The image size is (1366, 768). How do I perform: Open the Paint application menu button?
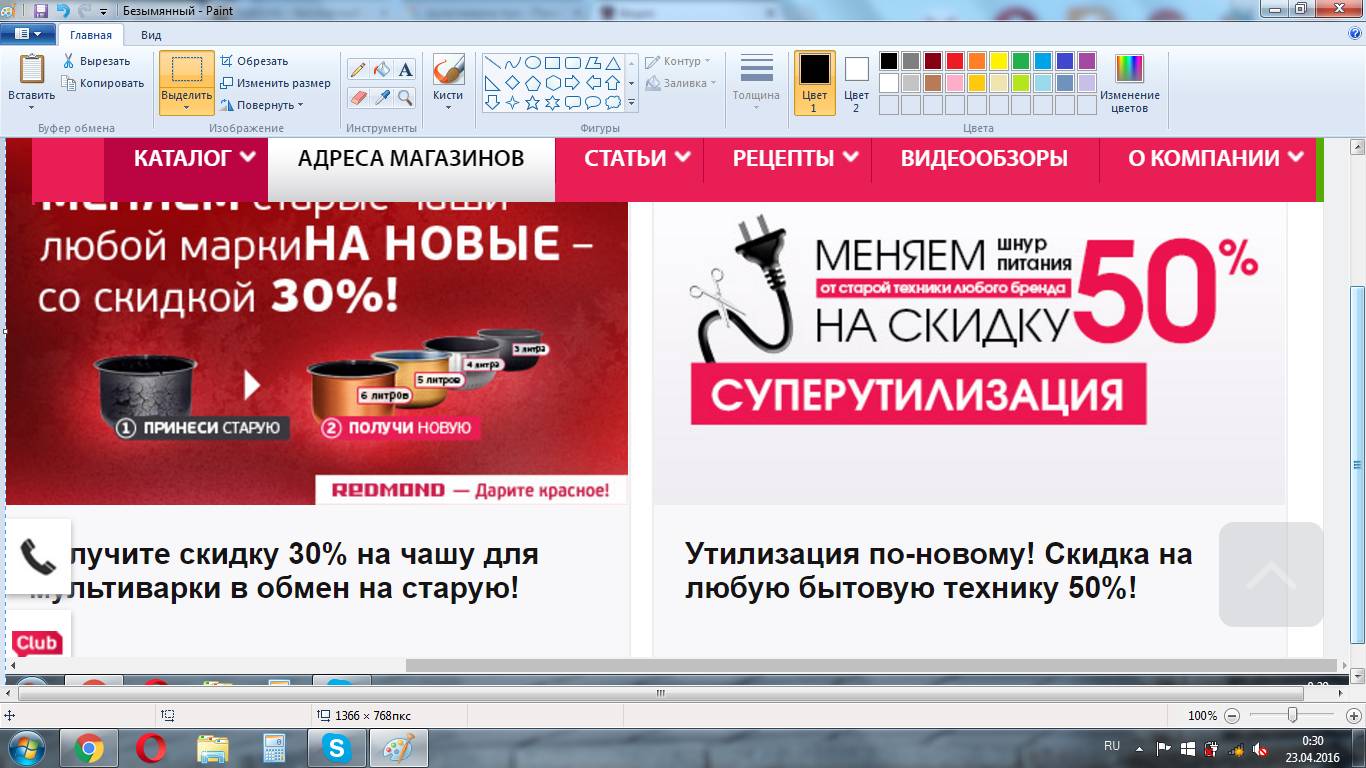point(28,34)
